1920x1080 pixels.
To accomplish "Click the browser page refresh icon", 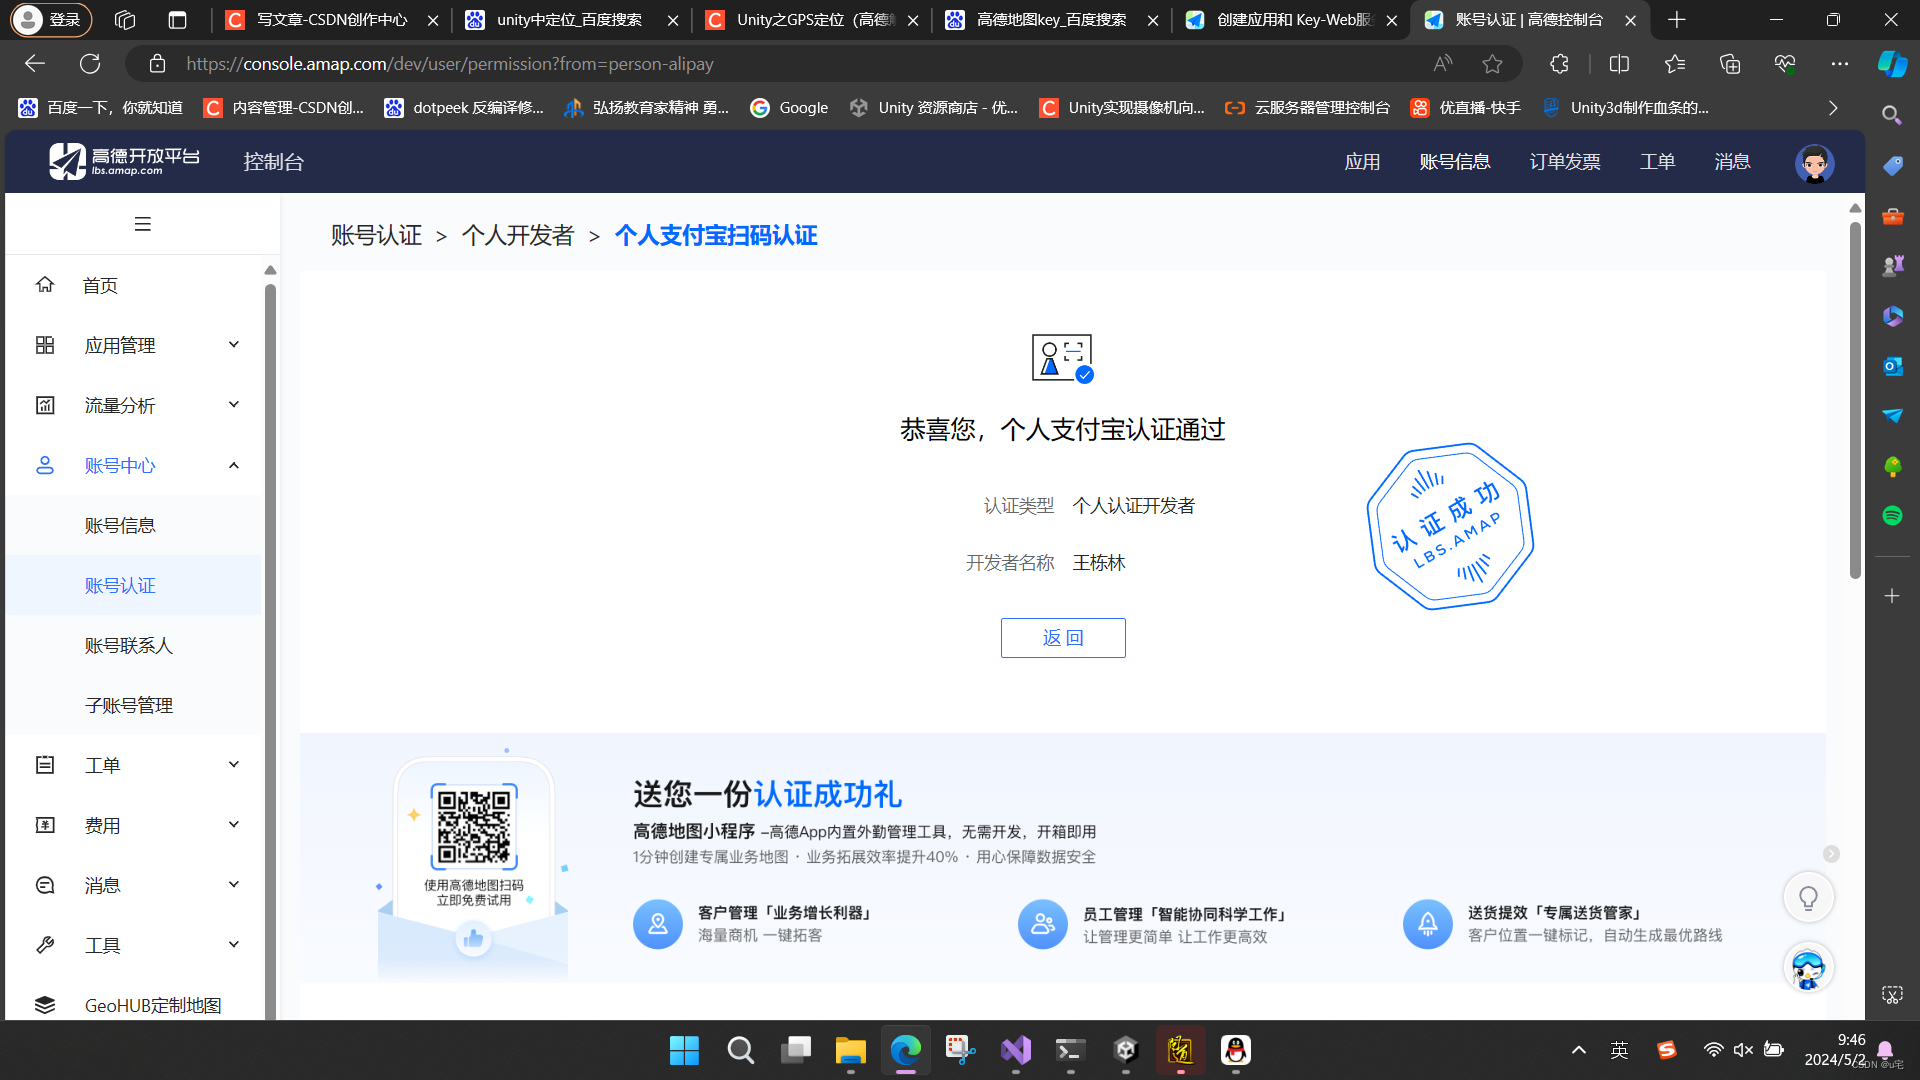I will click(x=90, y=64).
